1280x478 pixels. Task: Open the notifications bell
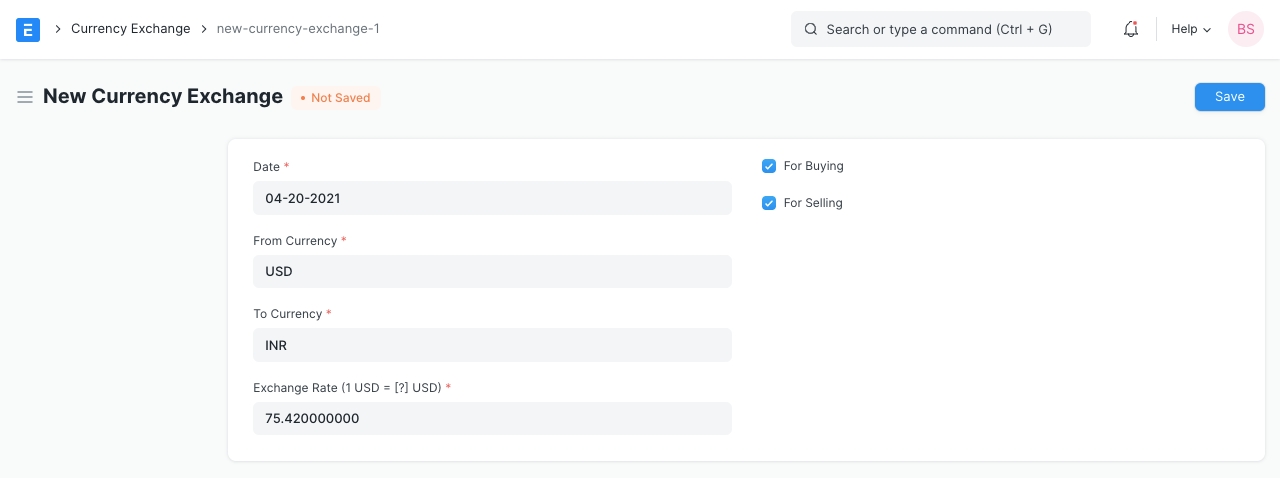pyautogui.click(x=1131, y=30)
